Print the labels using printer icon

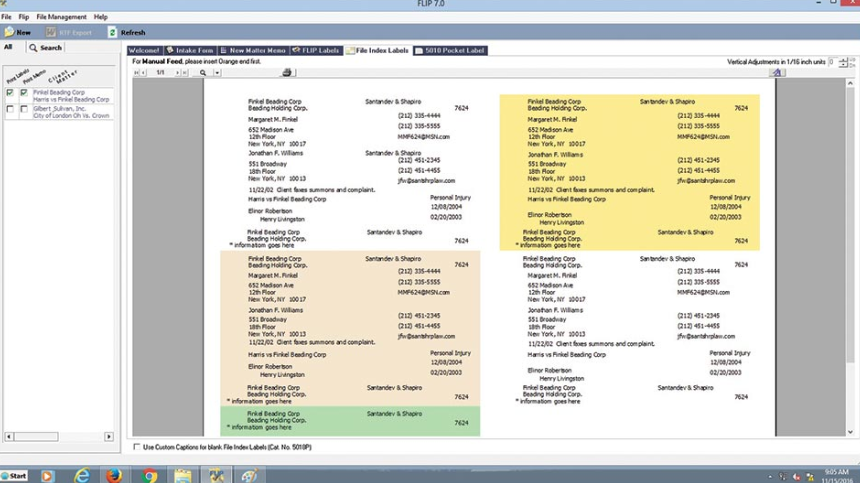coord(286,72)
